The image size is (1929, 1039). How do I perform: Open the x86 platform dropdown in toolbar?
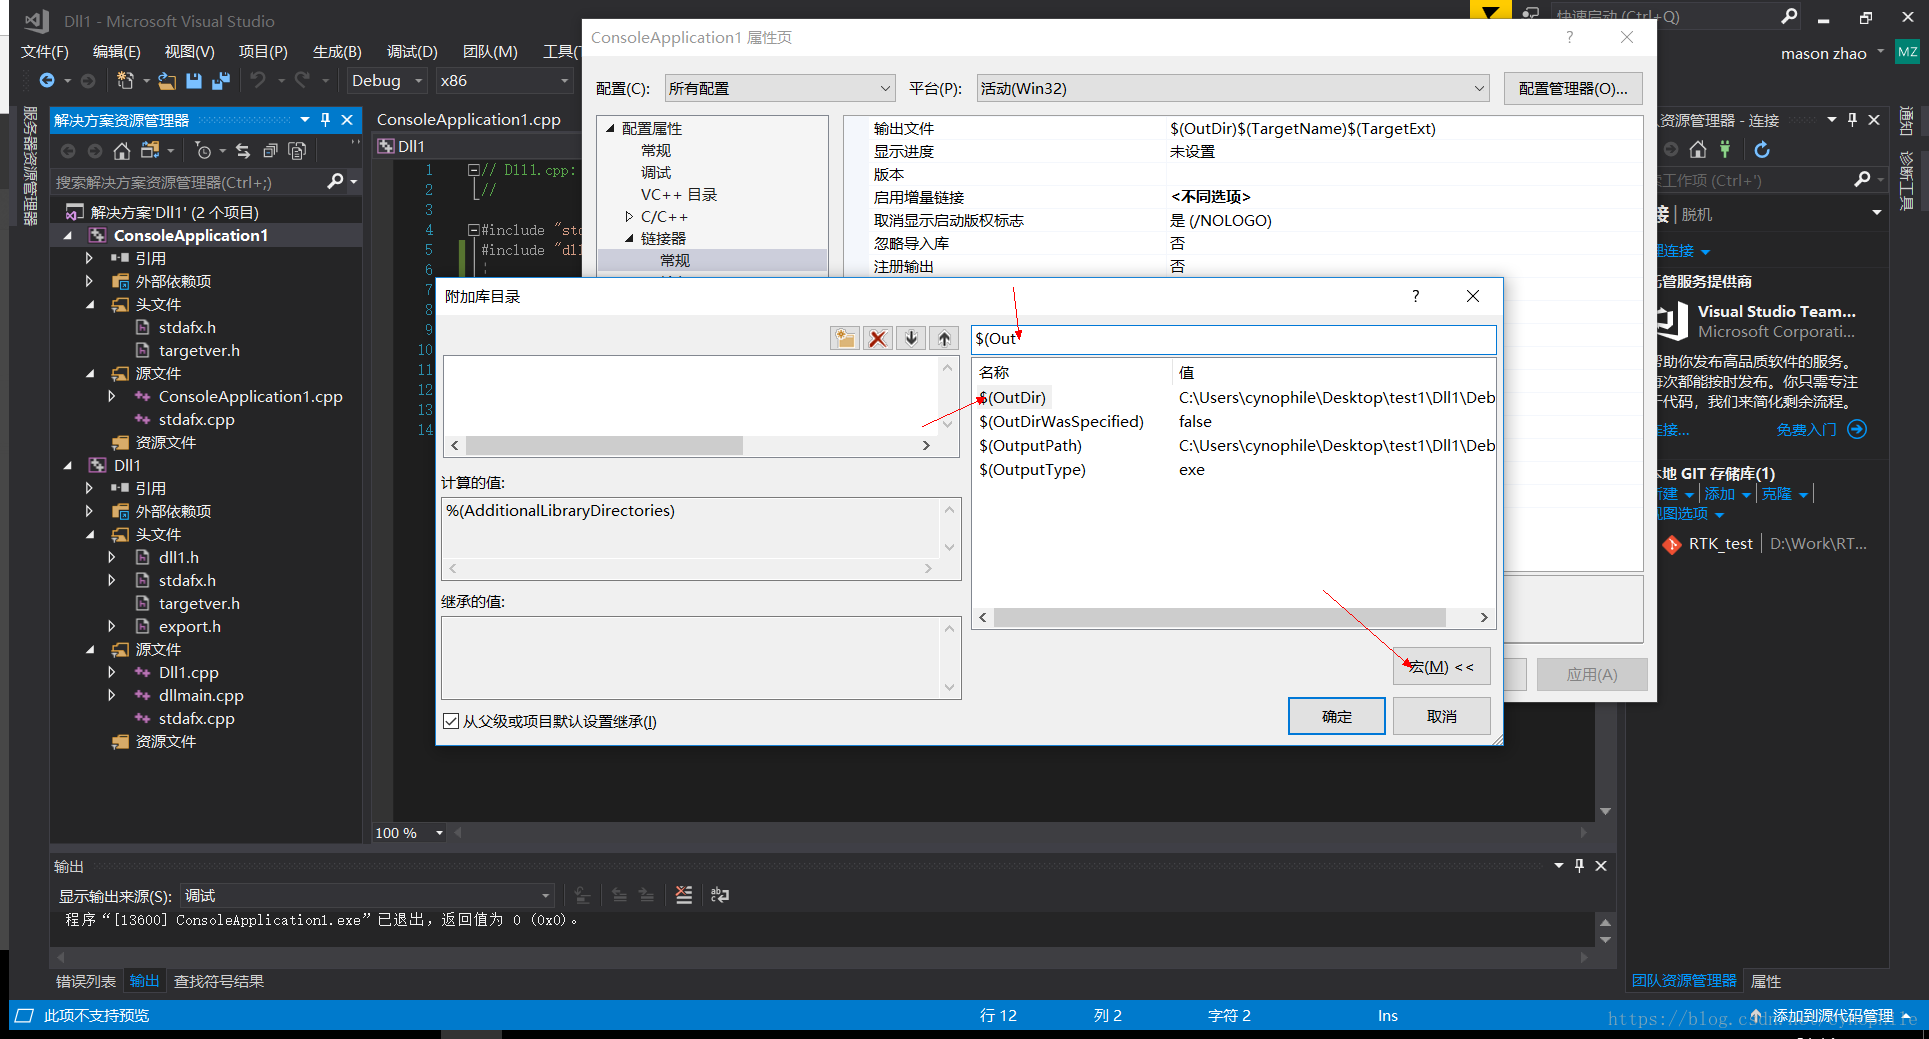(x=504, y=80)
